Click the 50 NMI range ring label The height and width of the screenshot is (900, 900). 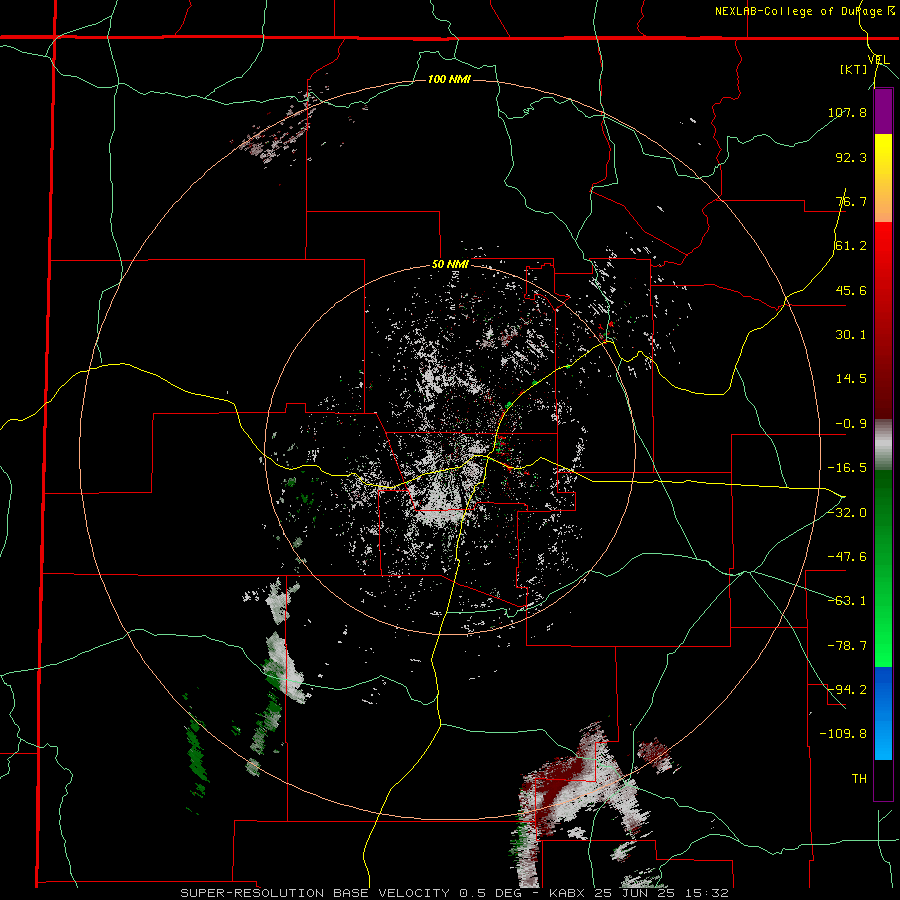(x=450, y=265)
